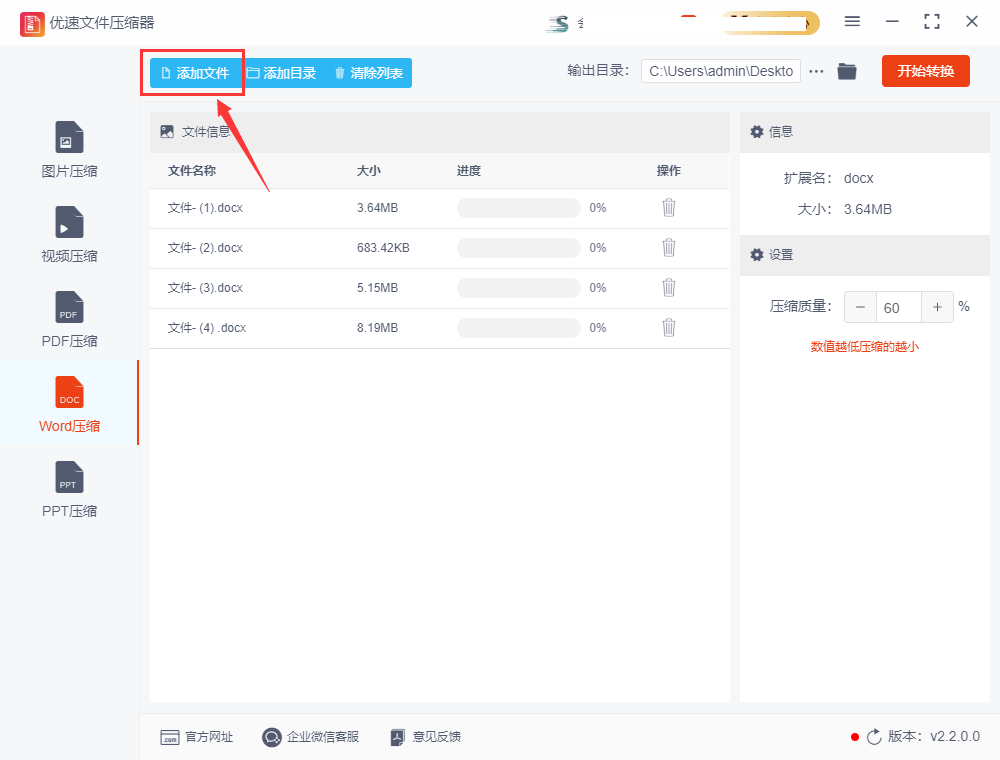Switch to PPT压缩 in sidebar
1000x760 pixels.
click(70, 489)
